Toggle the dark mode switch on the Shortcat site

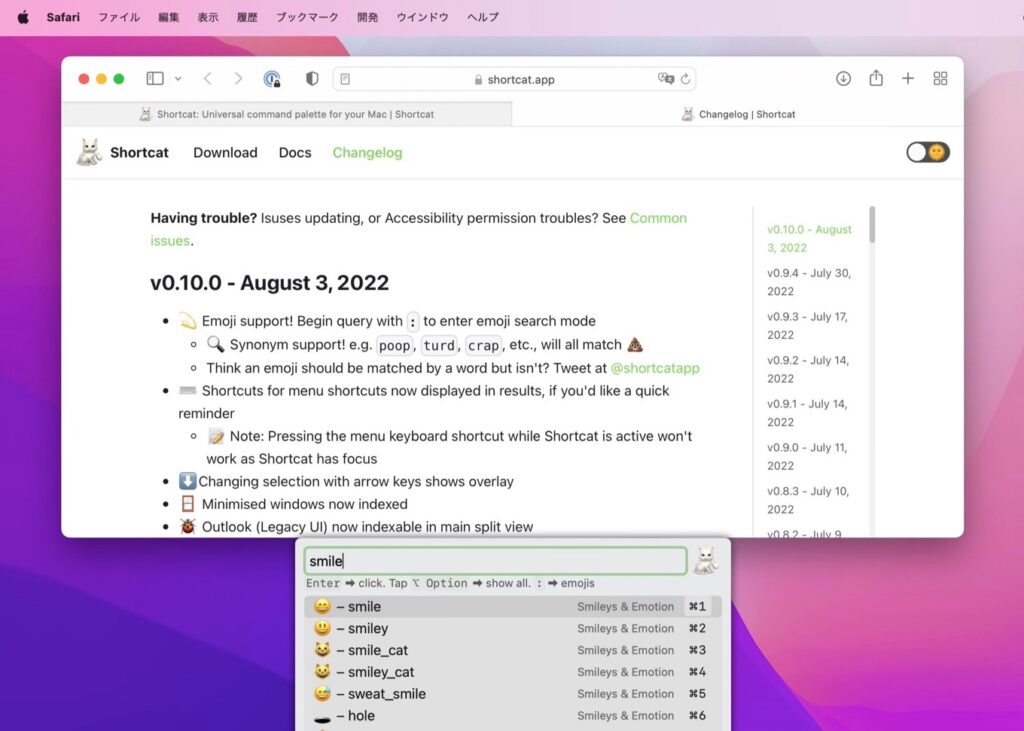(x=926, y=152)
